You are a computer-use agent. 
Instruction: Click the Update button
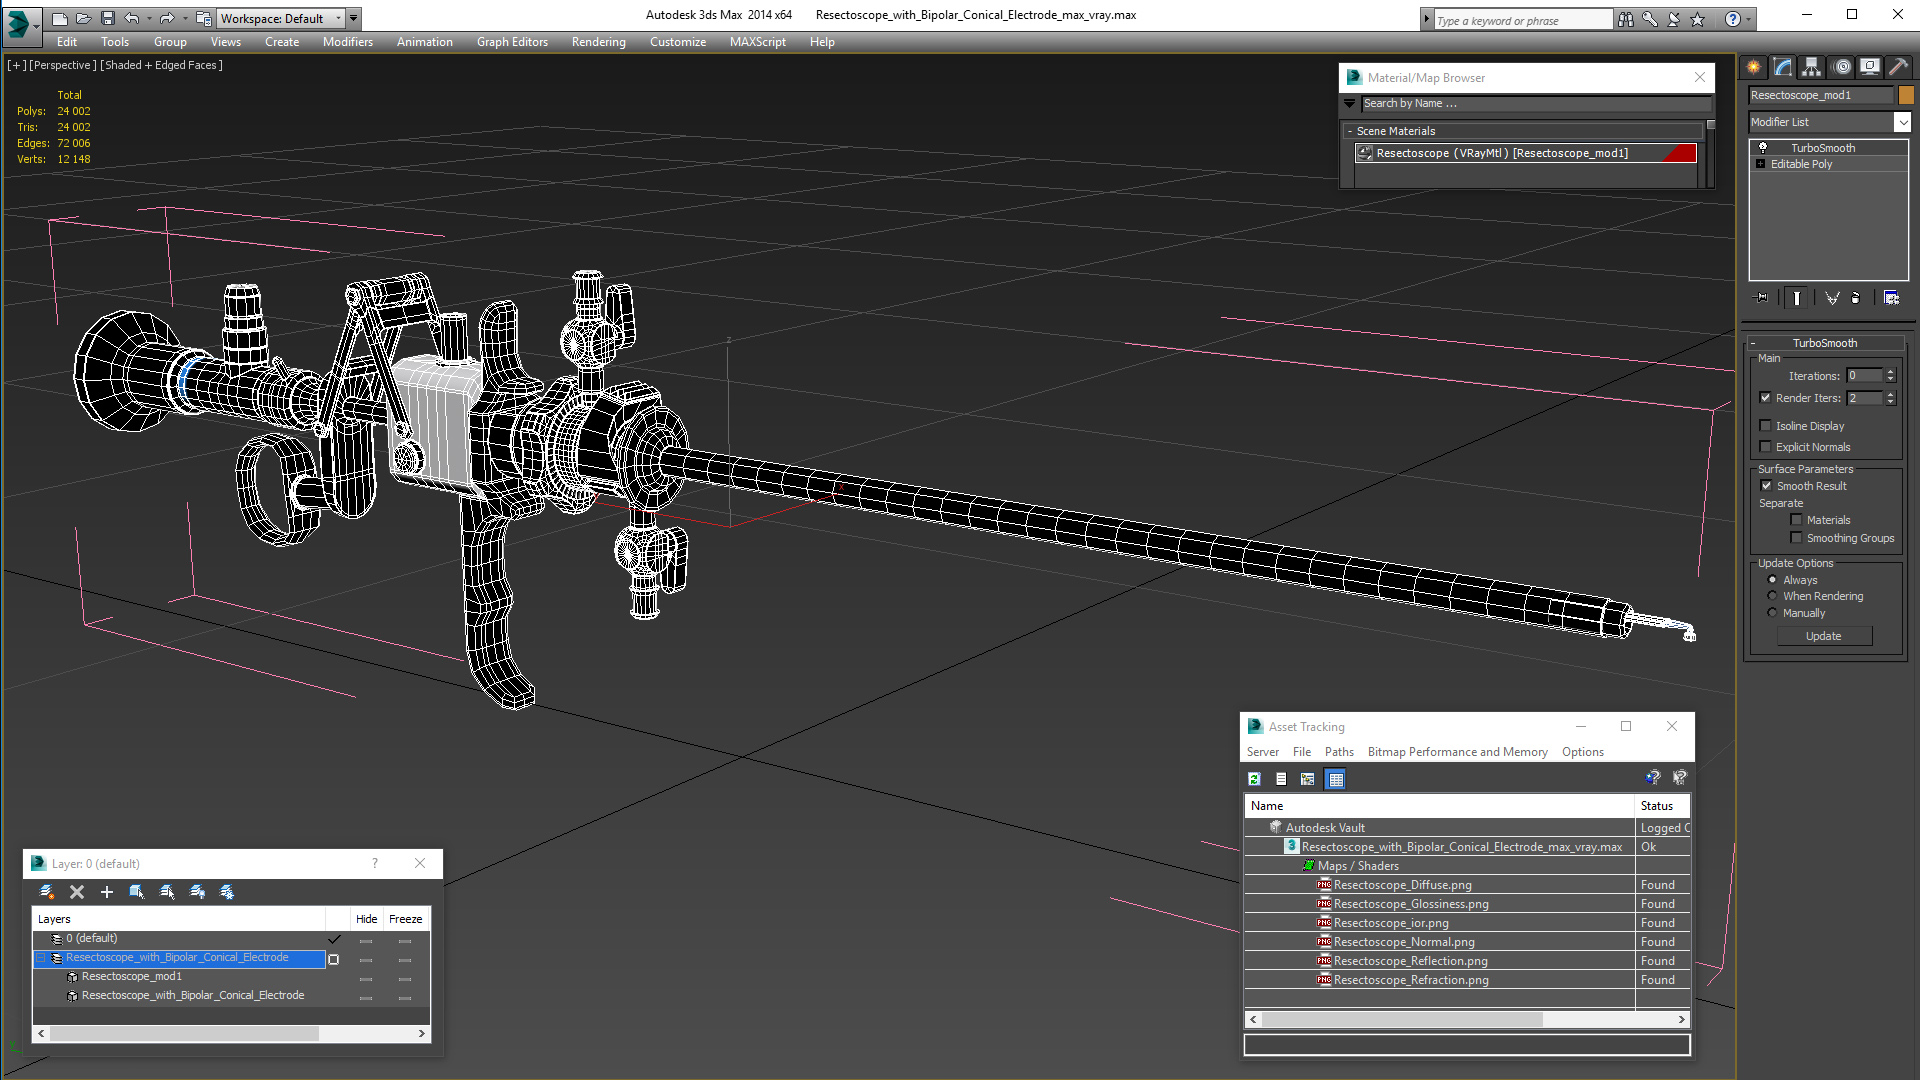[x=1823, y=636]
